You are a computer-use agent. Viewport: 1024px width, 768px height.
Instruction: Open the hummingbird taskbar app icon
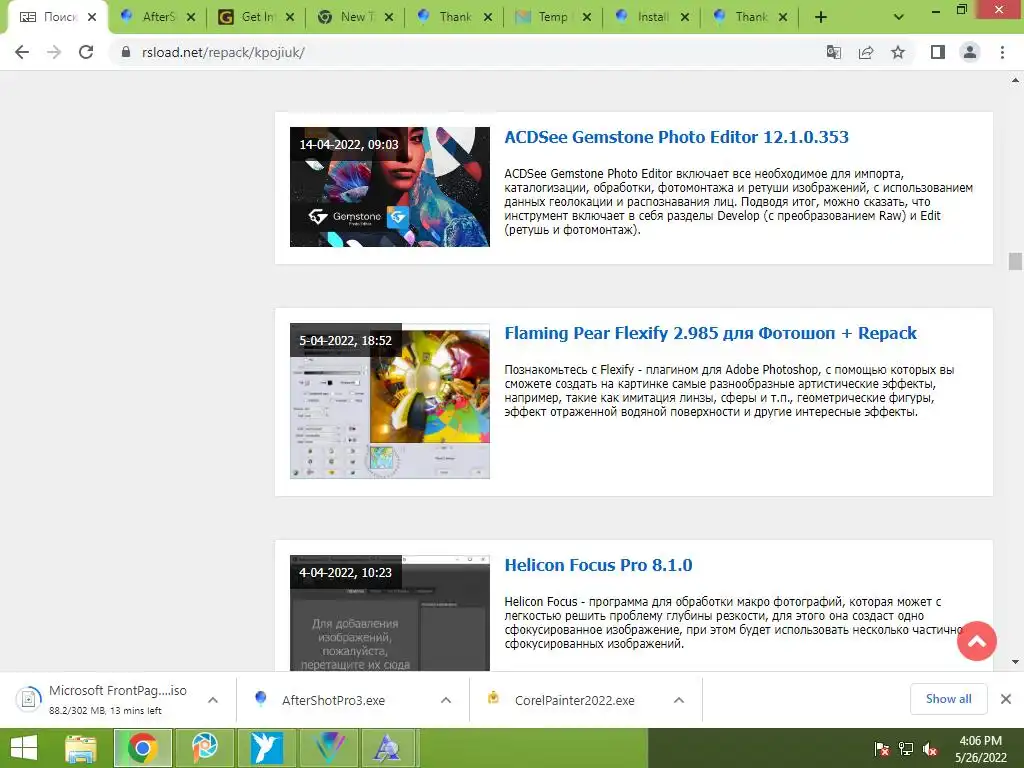[265, 748]
